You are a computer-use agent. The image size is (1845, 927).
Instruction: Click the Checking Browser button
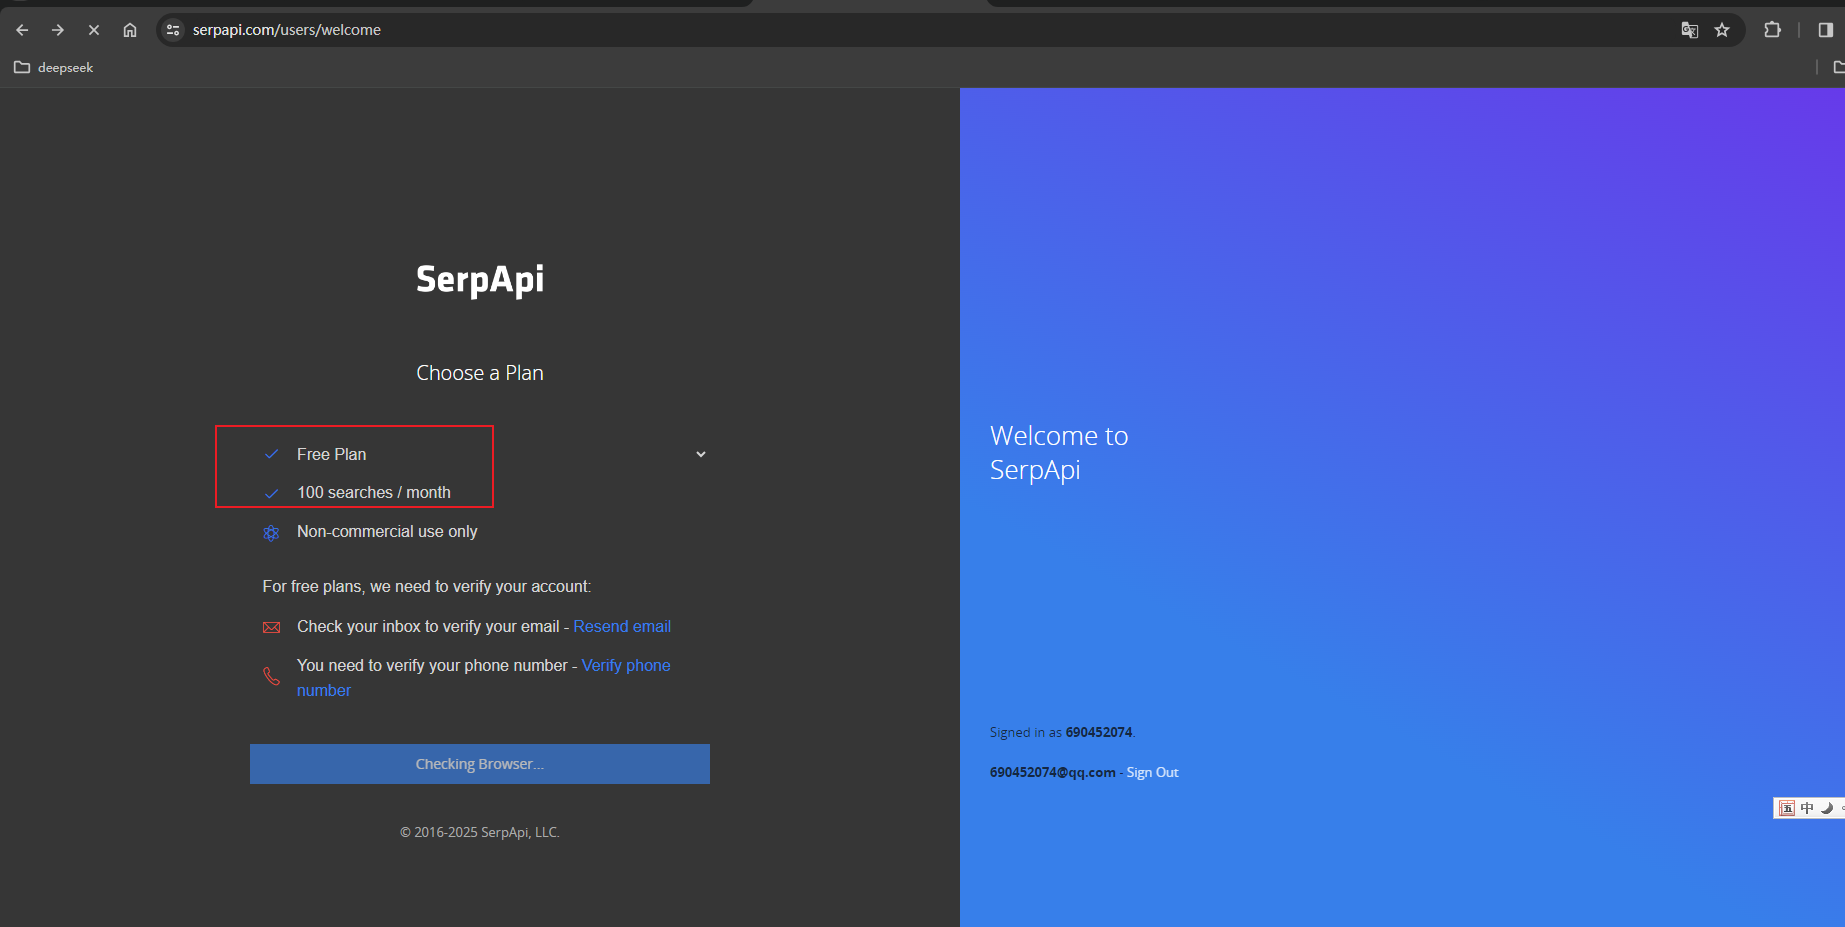pyautogui.click(x=480, y=764)
